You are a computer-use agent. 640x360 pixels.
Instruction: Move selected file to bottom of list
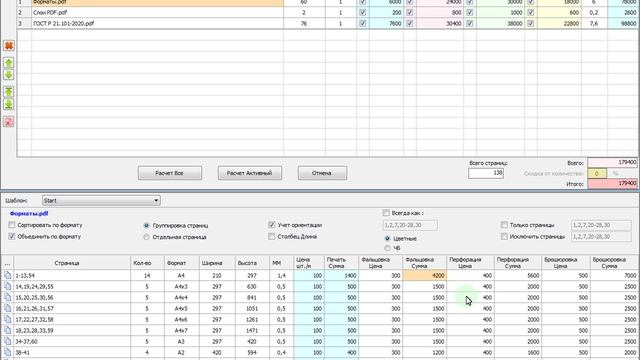click(x=9, y=104)
